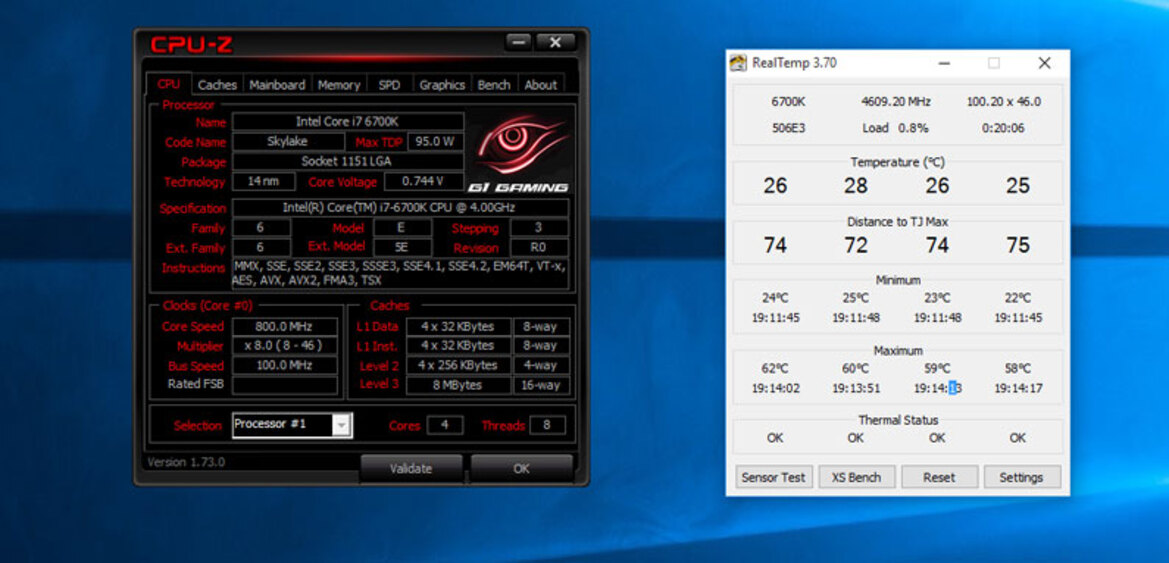Click the Specification field with i7-6700K CPU @ 4.00GHz
This screenshot has height=563, width=1169.
click(x=400, y=208)
